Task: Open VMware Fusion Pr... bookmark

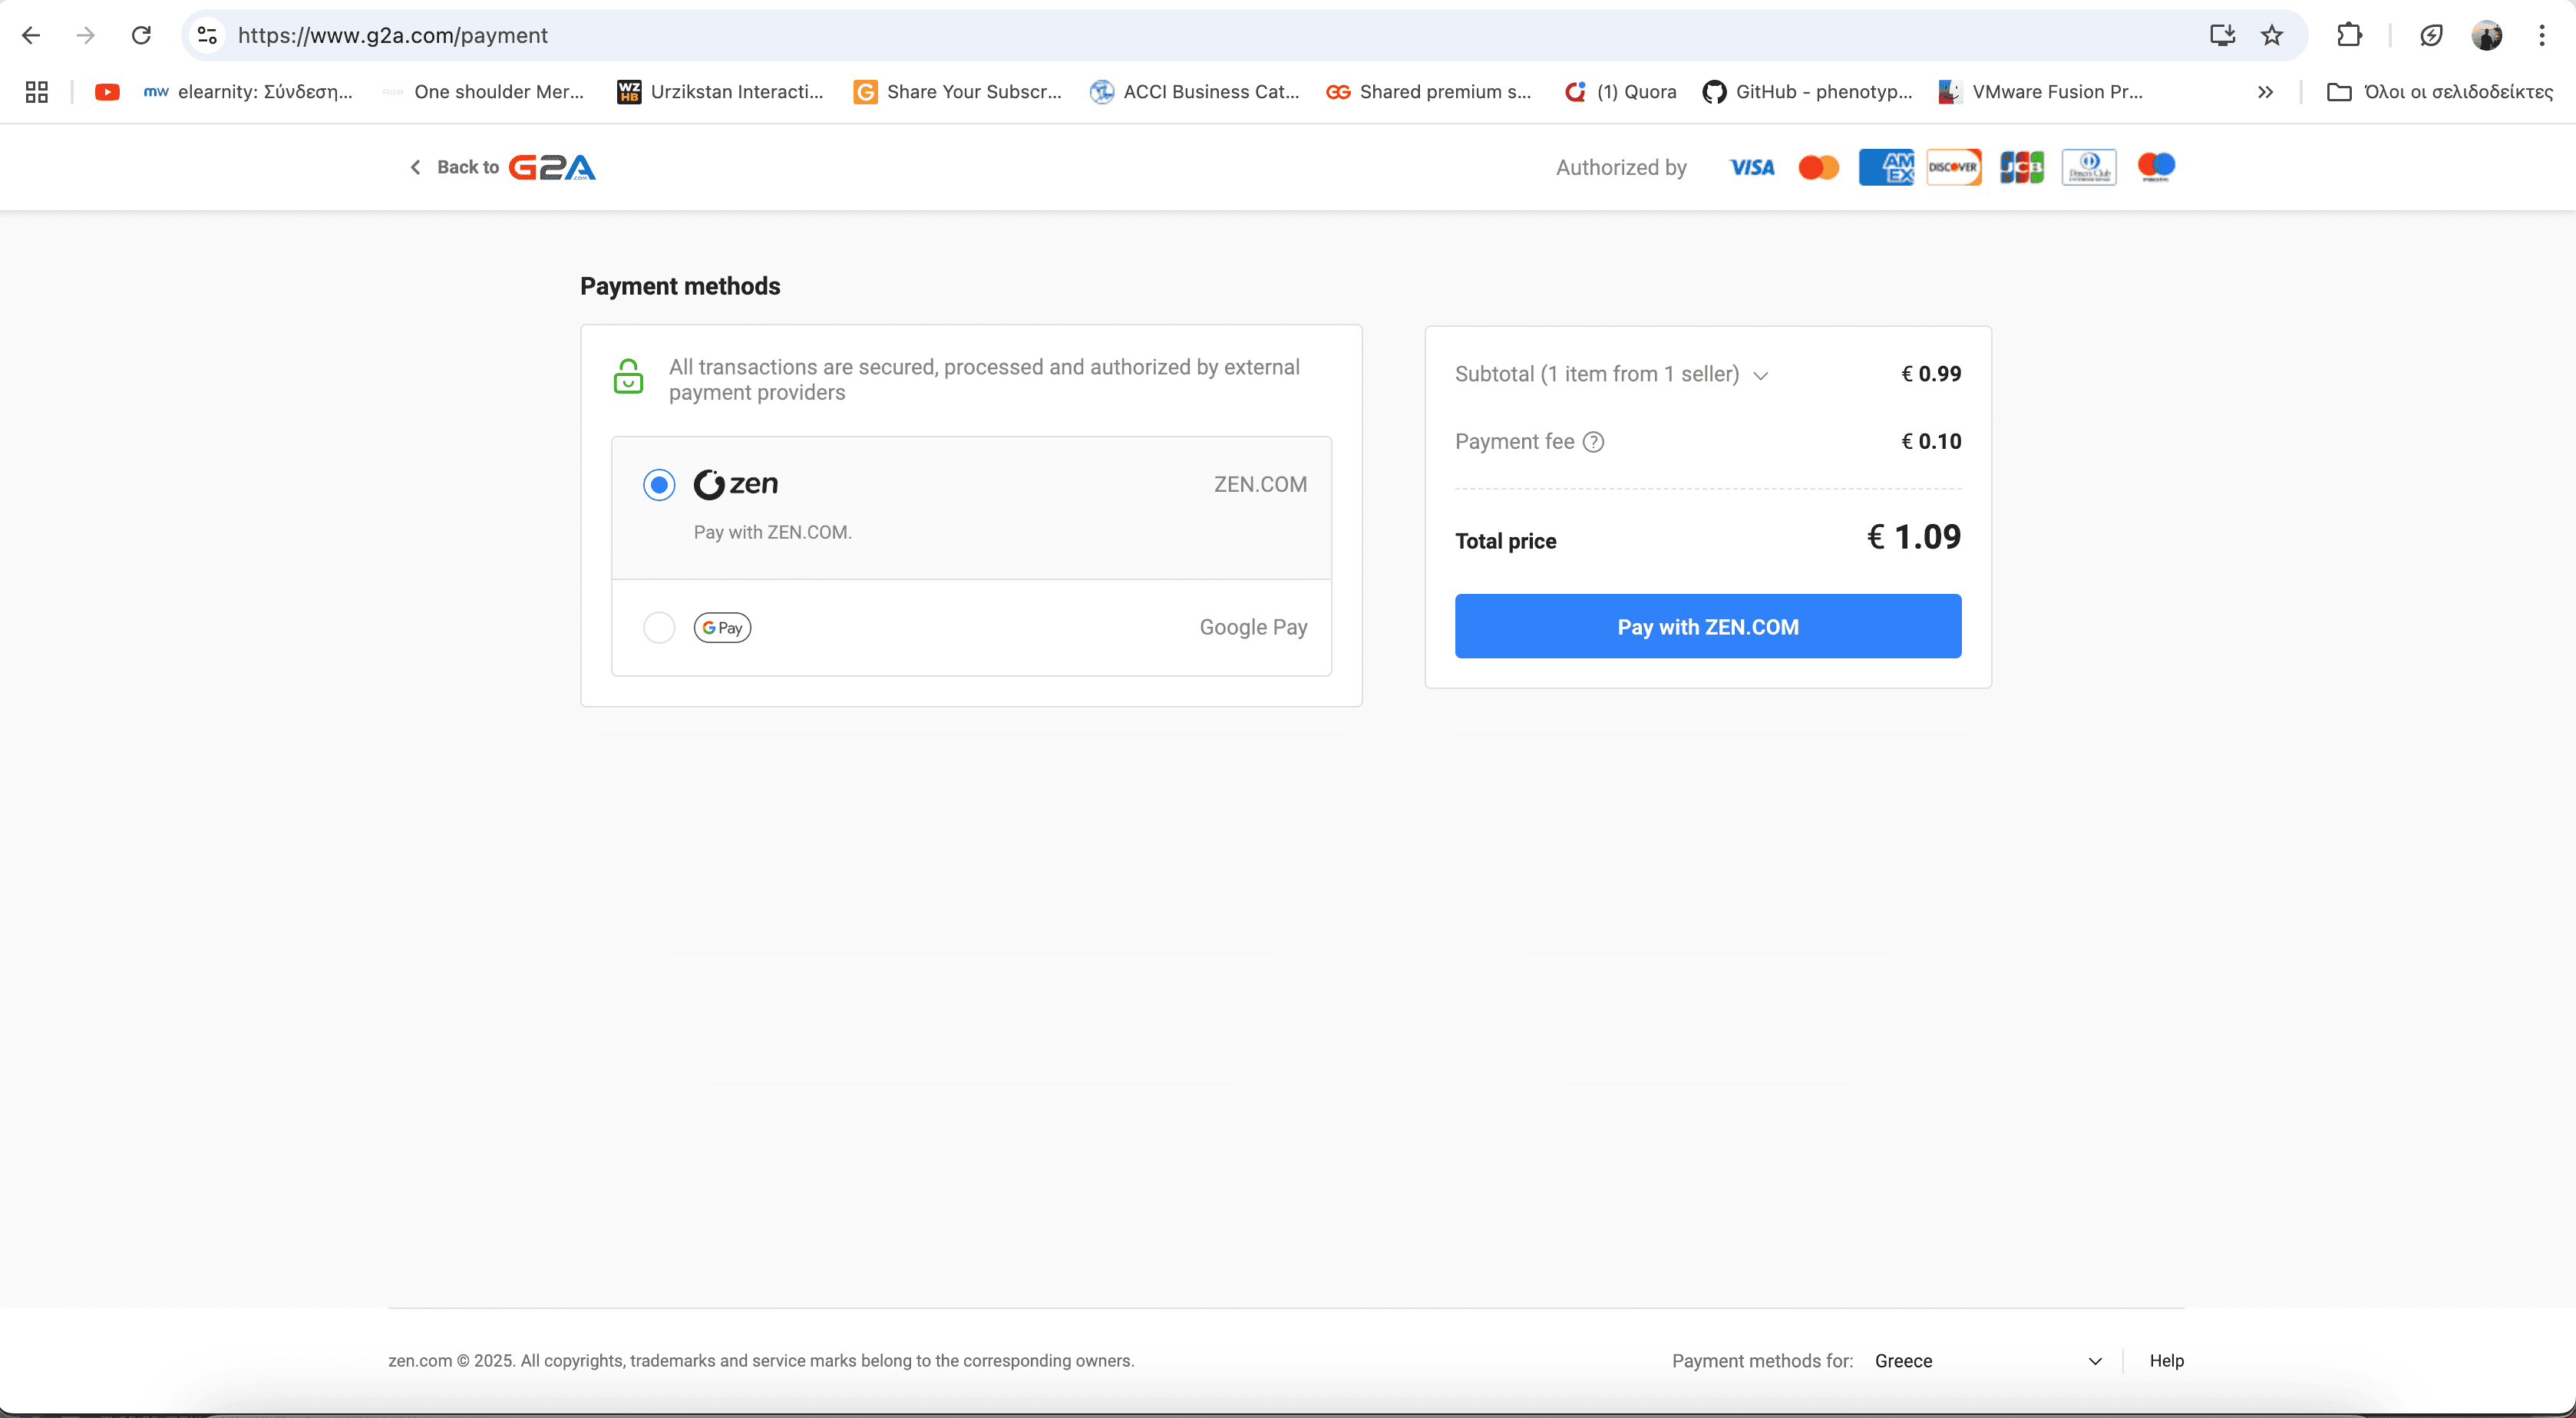Action: click(2041, 92)
